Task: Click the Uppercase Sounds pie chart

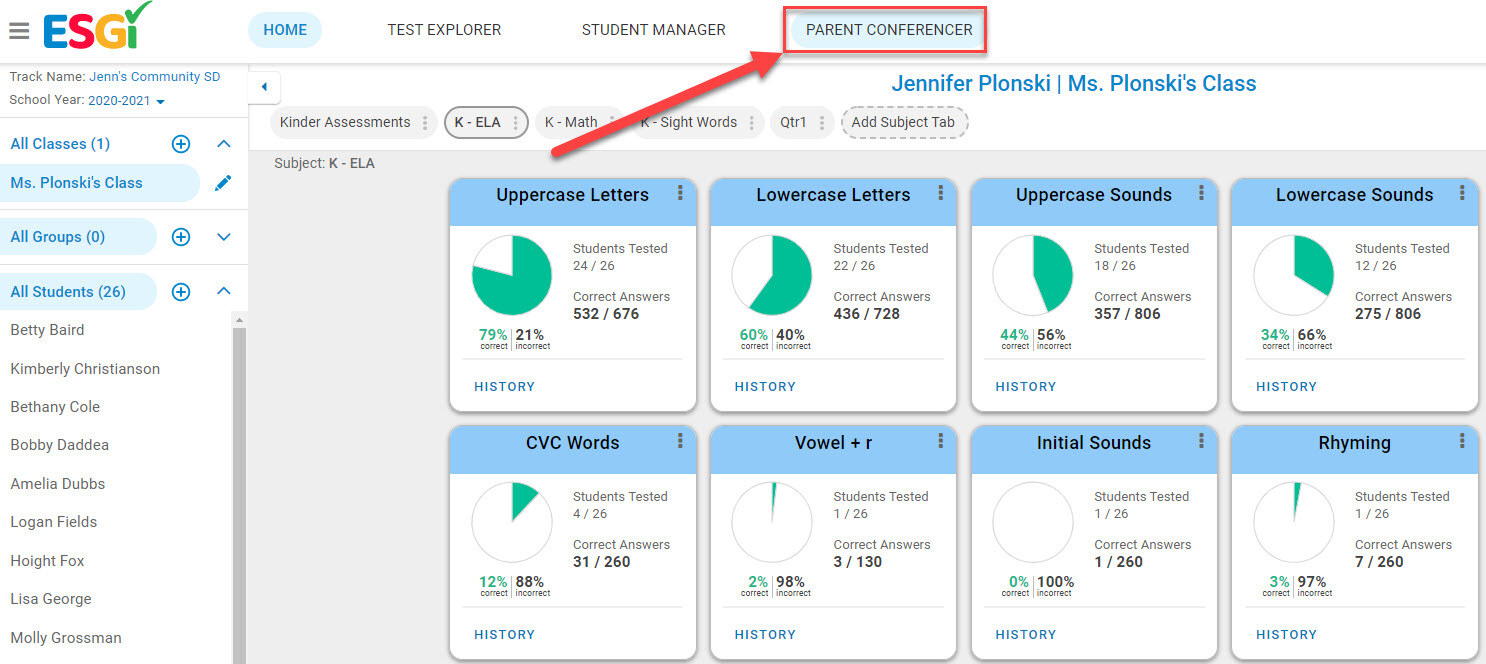Action: 1033,276
